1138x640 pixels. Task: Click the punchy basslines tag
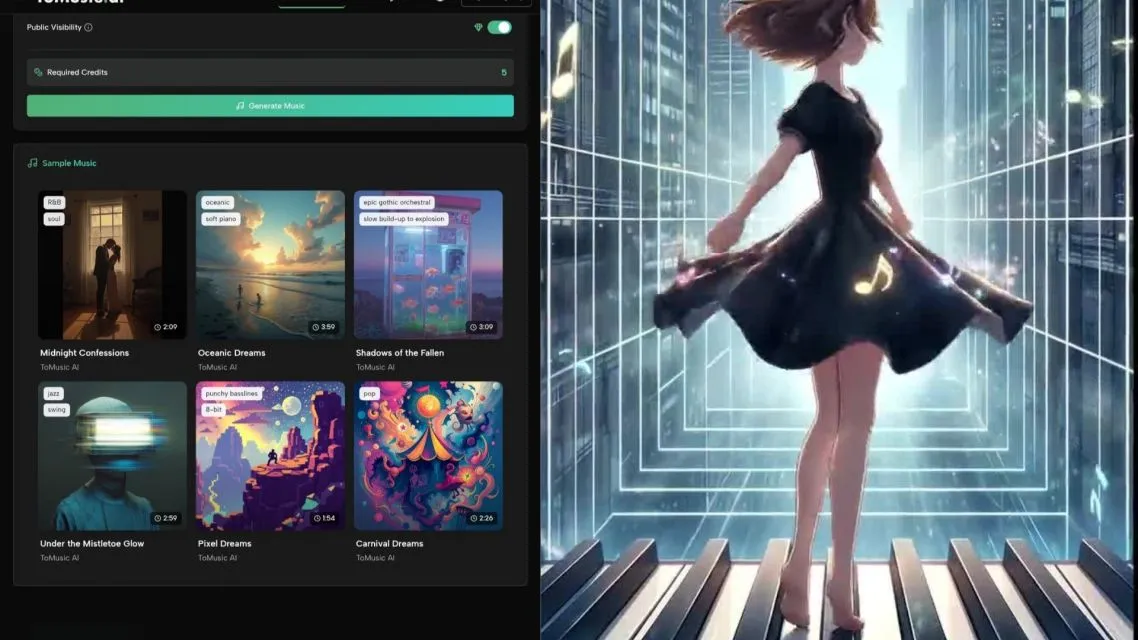pyautogui.click(x=232, y=393)
